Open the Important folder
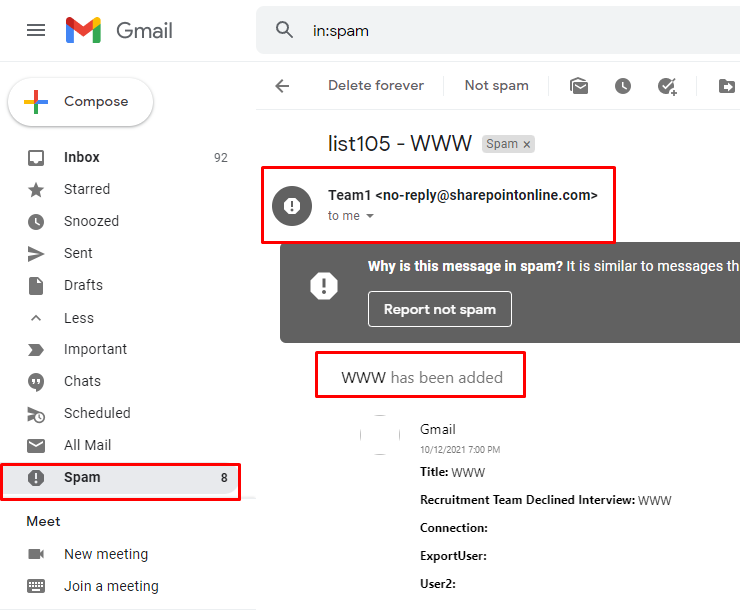 120,349
